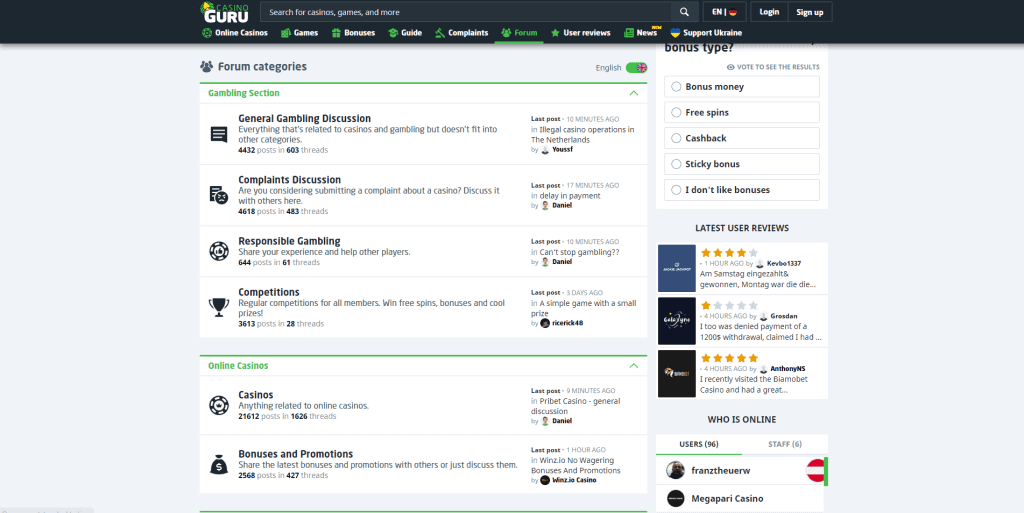Click the Complaints Discussion category icon
The image size is (1024, 513).
tap(219, 195)
